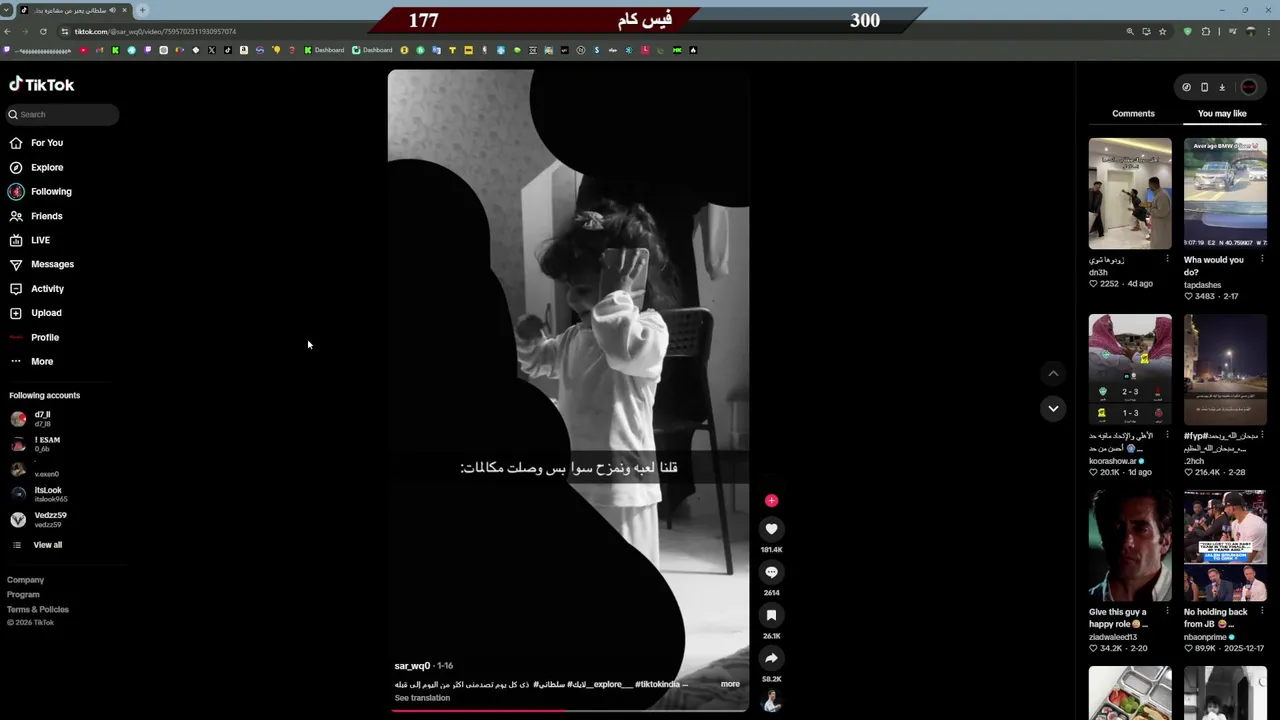
Task: Like the video with heart icon
Action: (771, 529)
